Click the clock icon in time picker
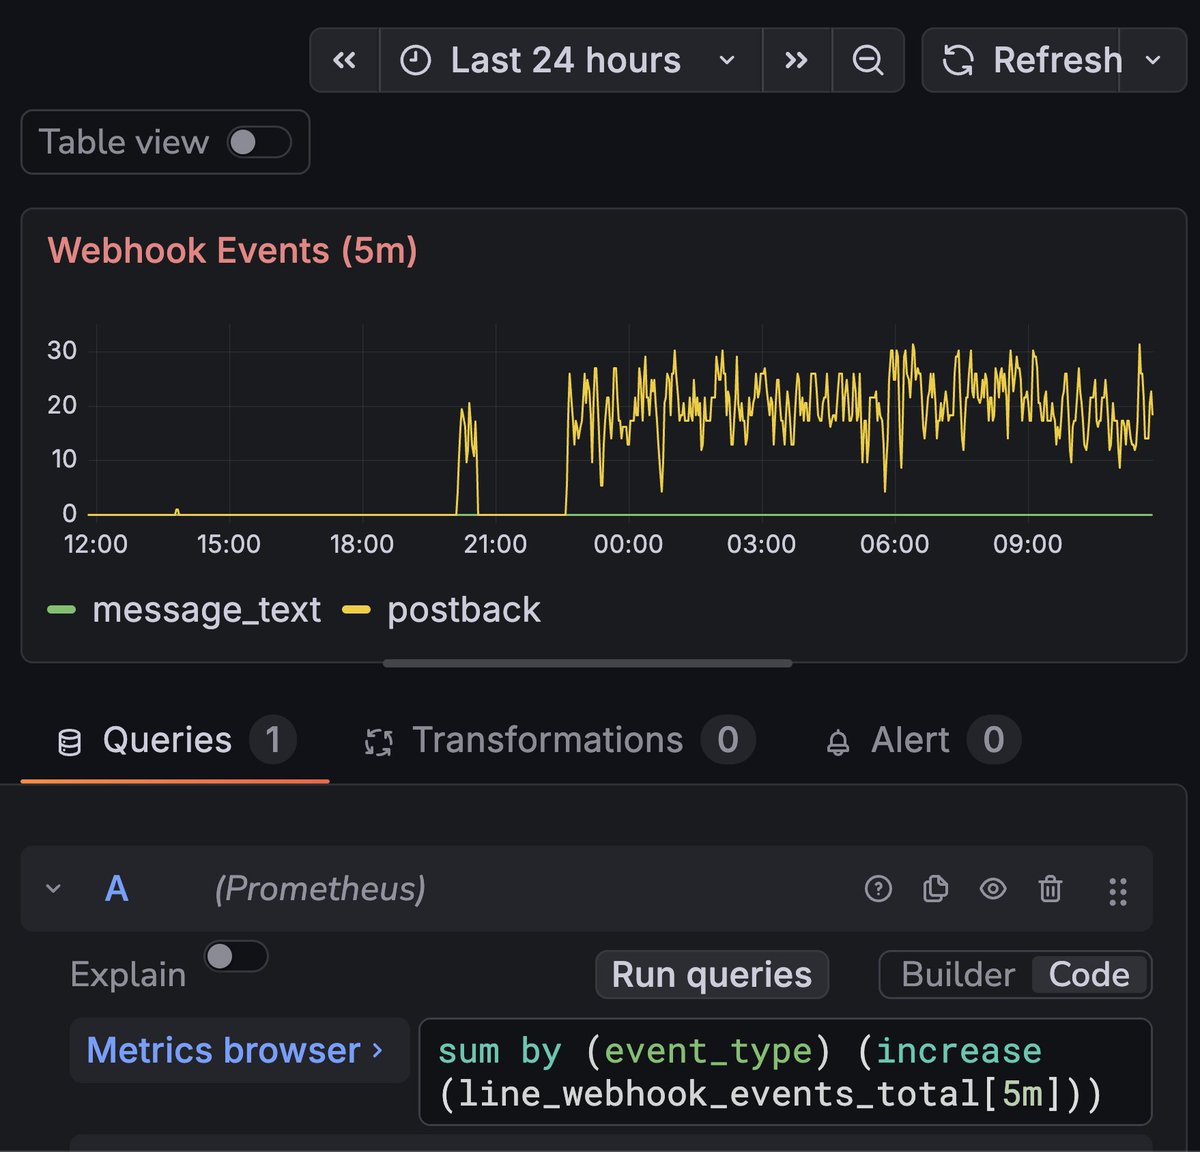The height and width of the screenshot is (1152, 1200). [415, 61]
